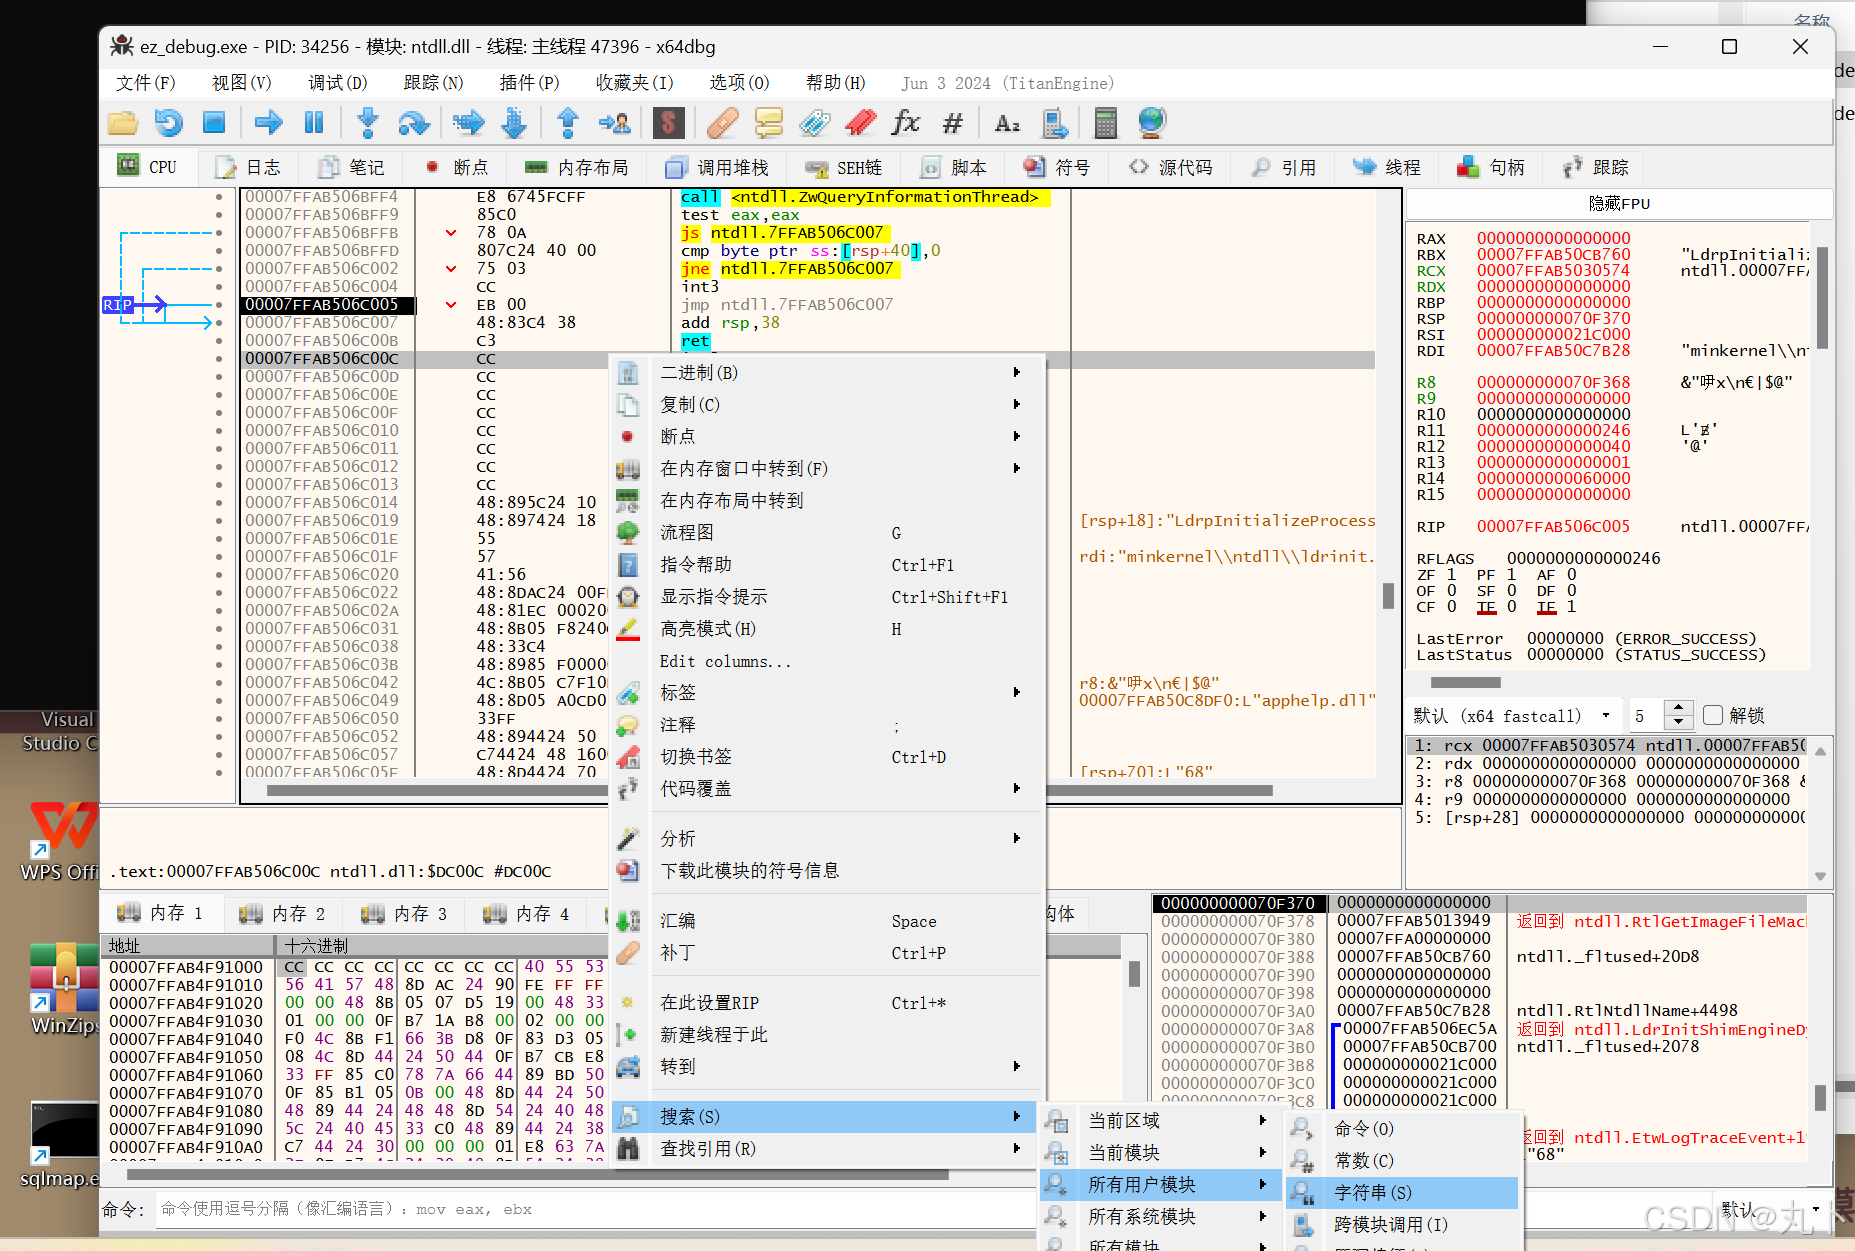The image size is (1855, 1251).
Task: Choose 高亮模式(H) context menu item
Action: pyautogui.click(x=828, y=628)
